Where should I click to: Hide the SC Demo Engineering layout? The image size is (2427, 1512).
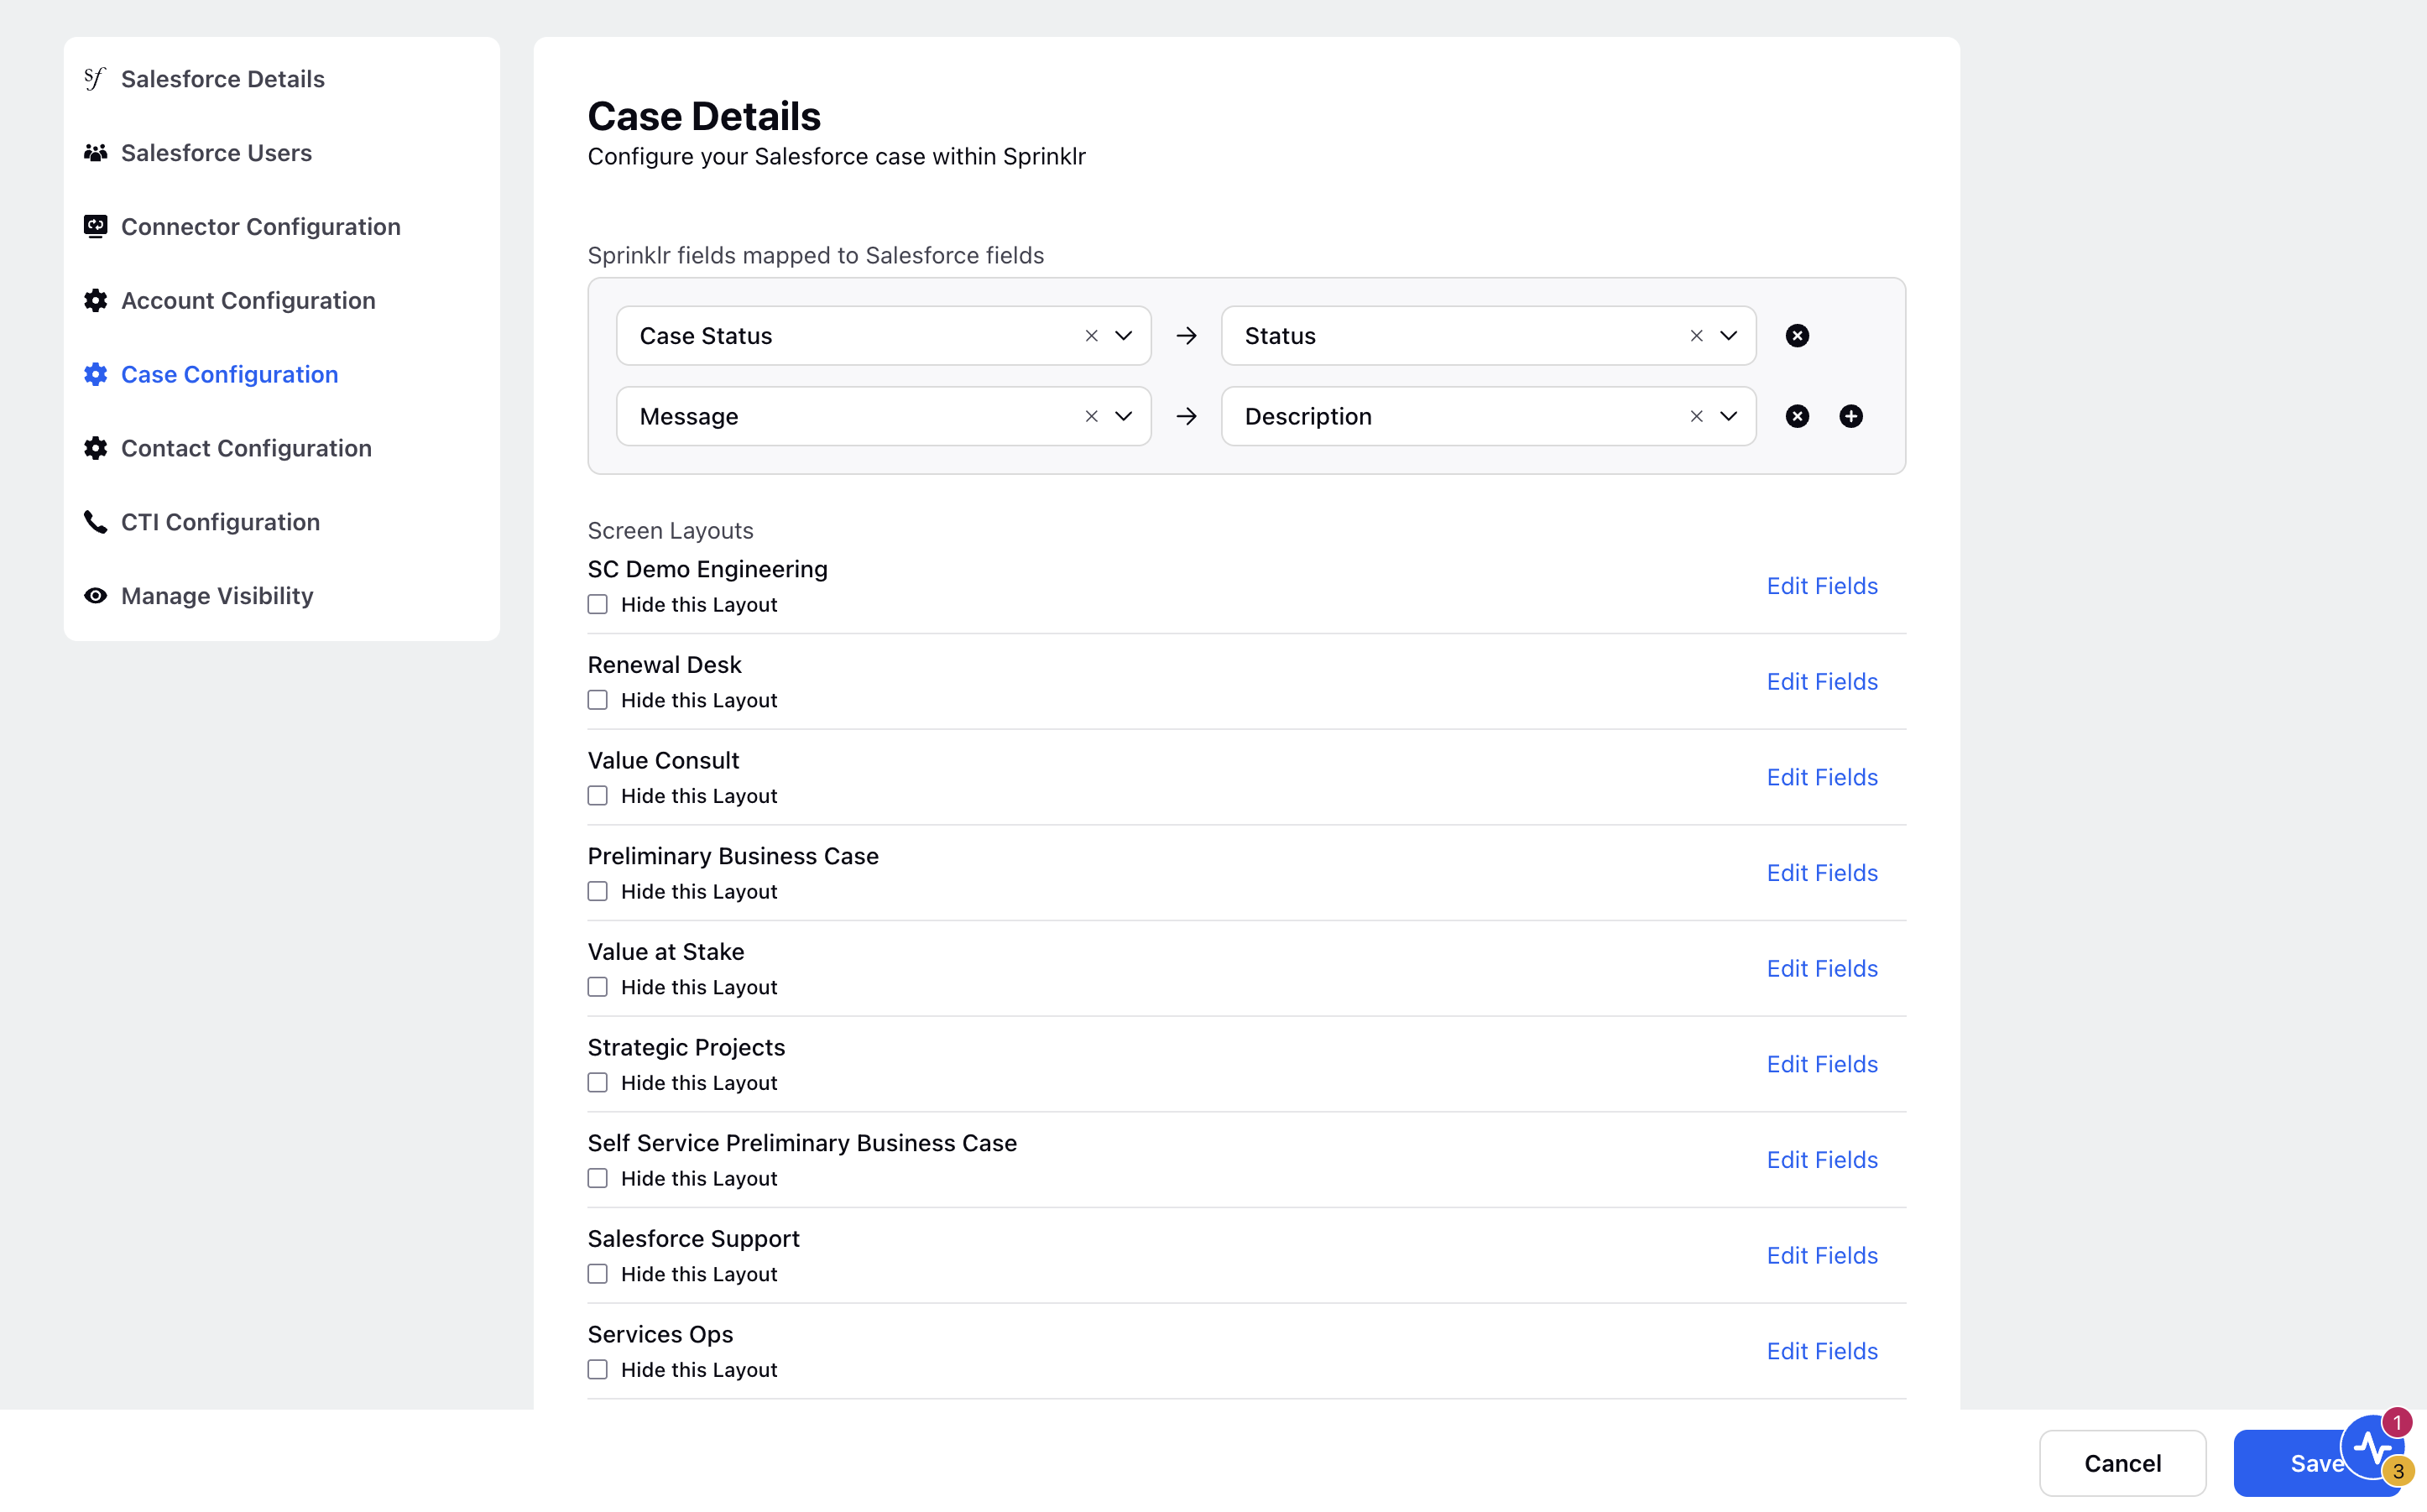(x=597, y=604)
